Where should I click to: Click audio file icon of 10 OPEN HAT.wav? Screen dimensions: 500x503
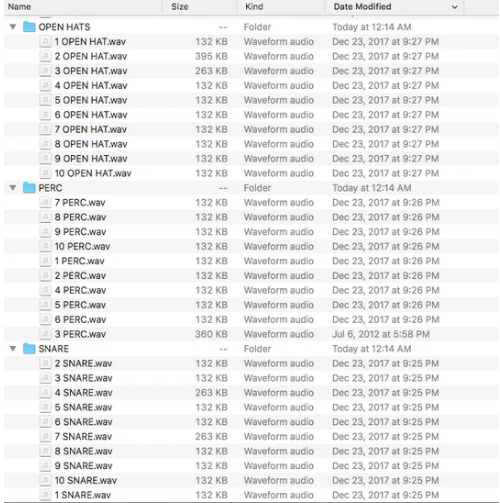[x=45, y=173]
